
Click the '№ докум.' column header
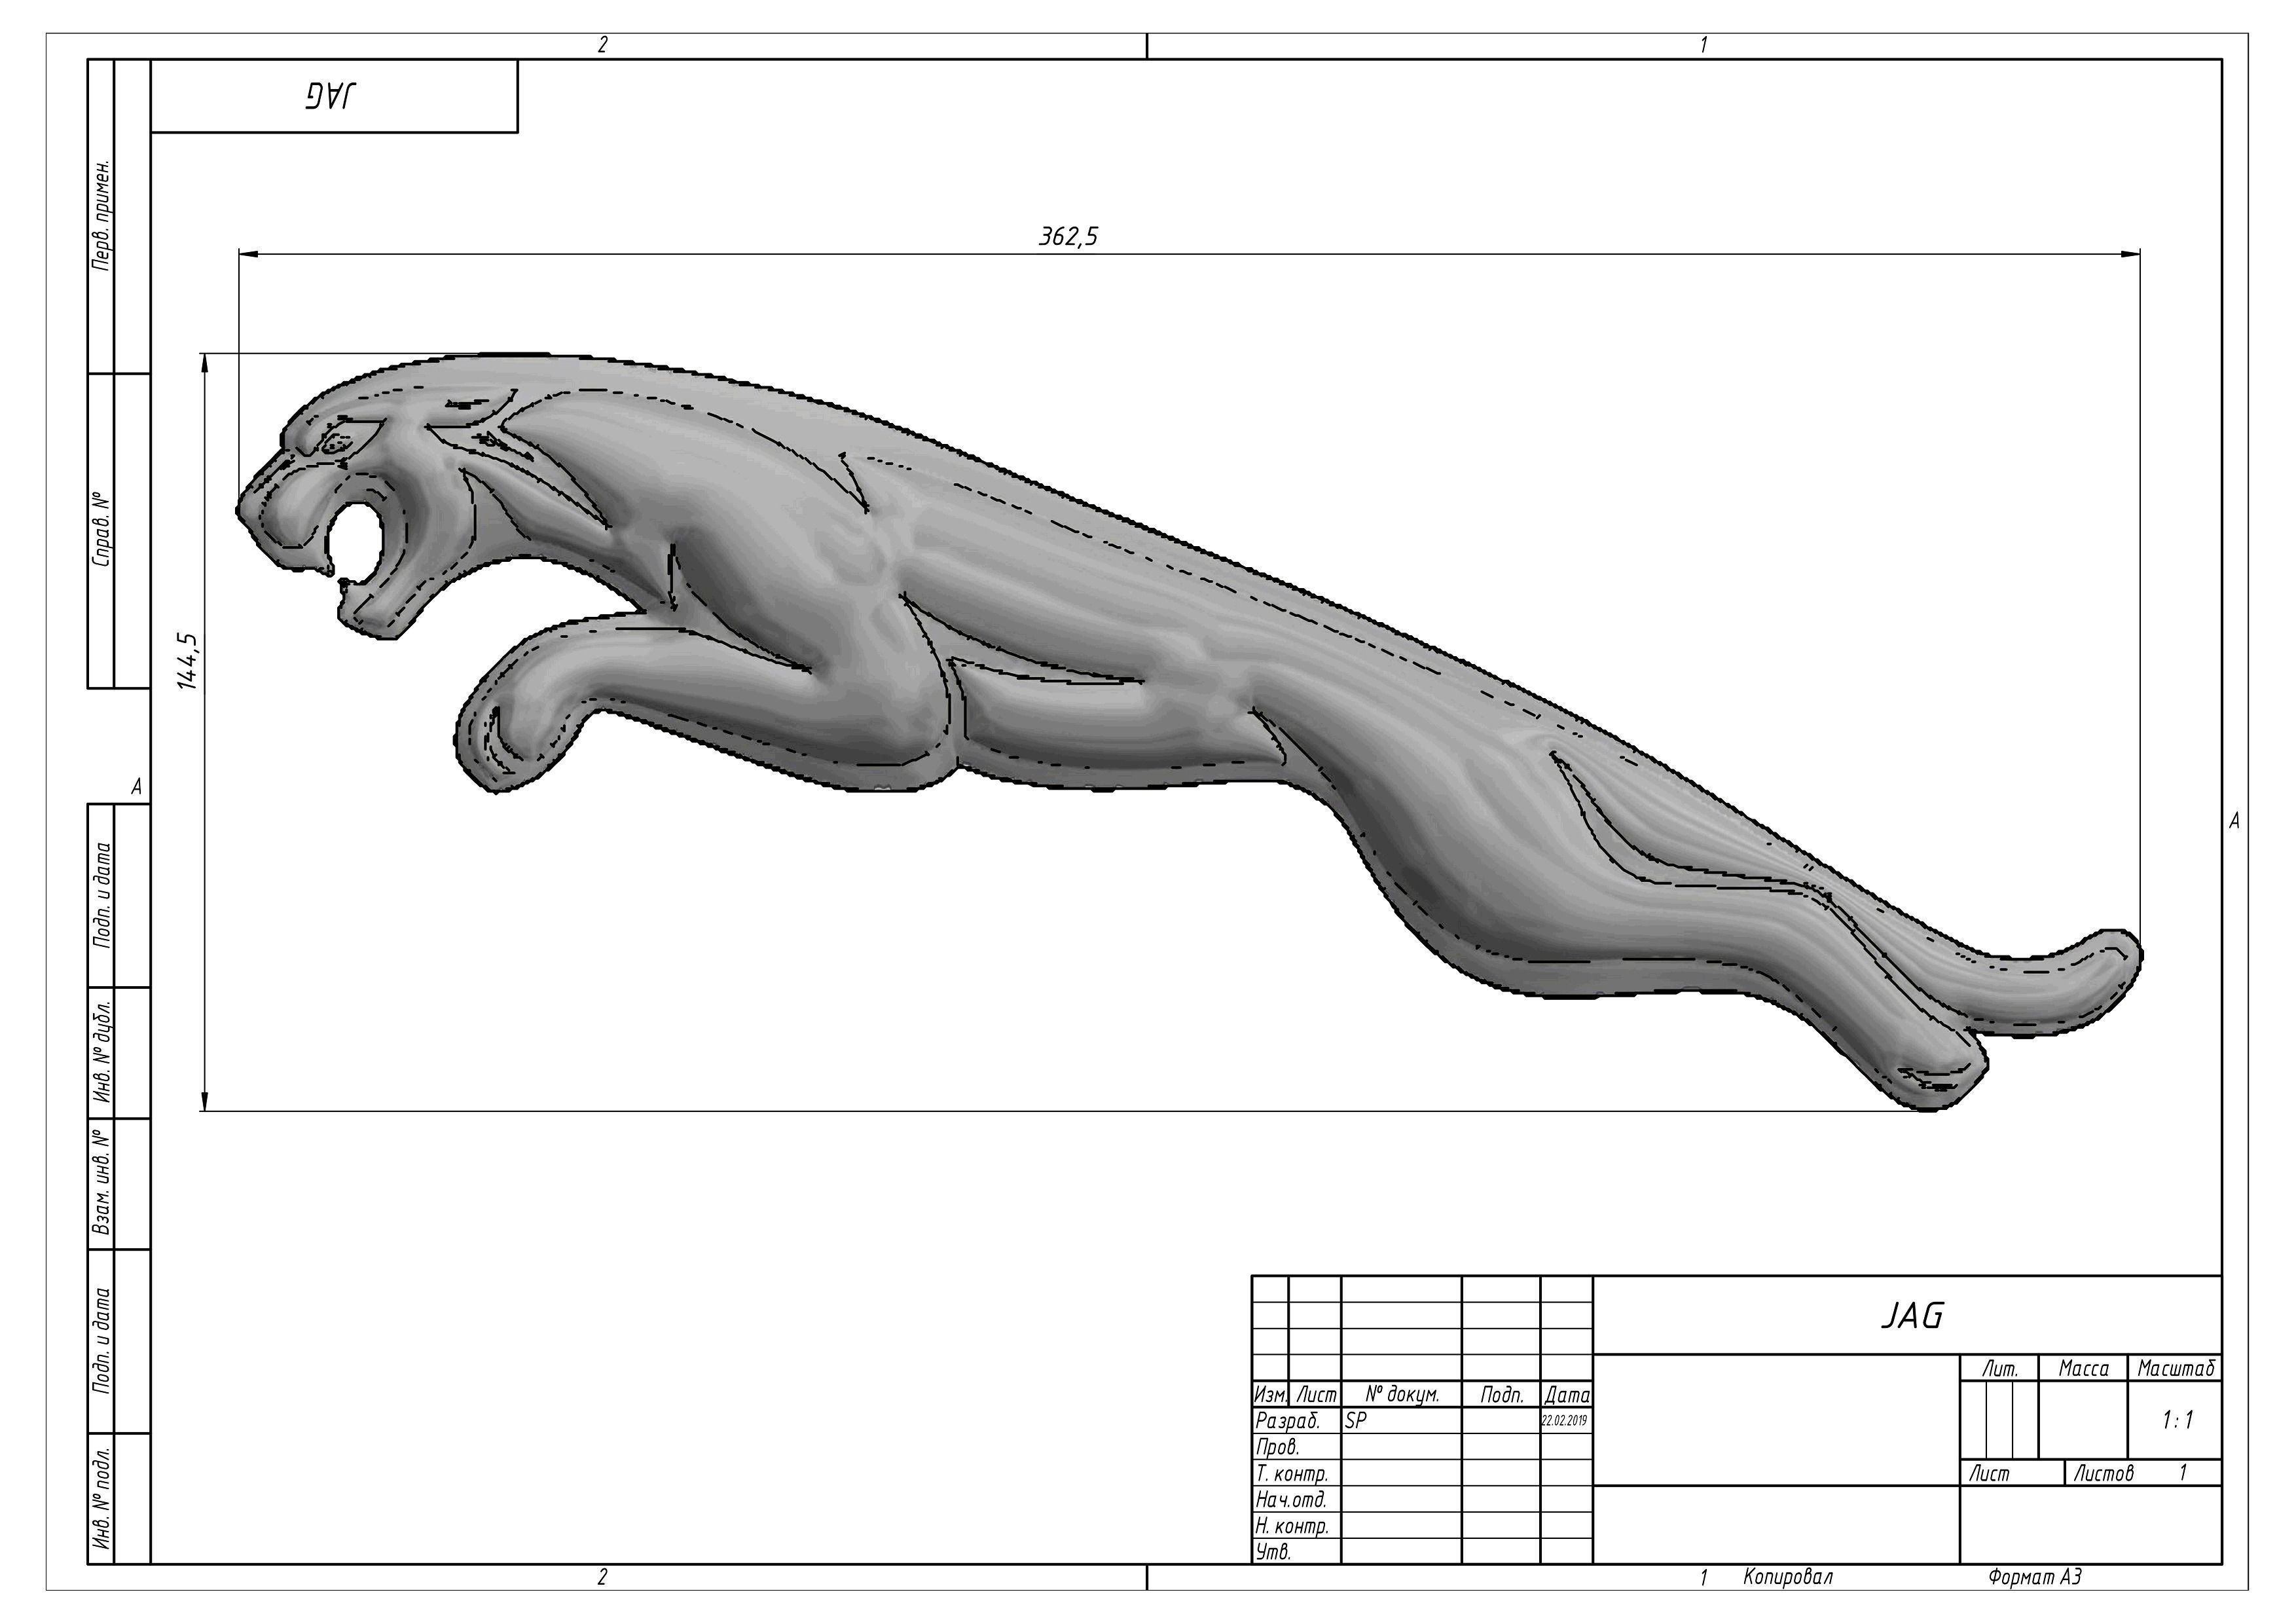point(1402,1395)
